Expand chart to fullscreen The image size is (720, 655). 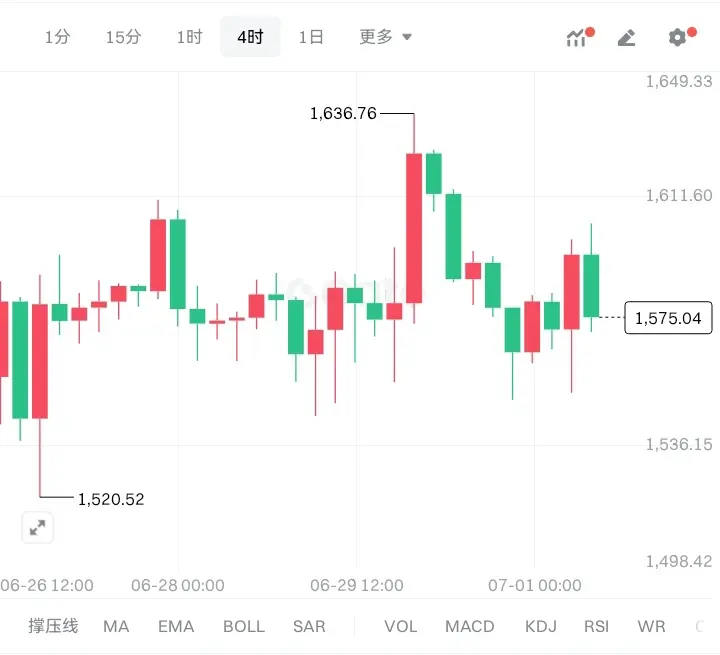click(38, 527)
